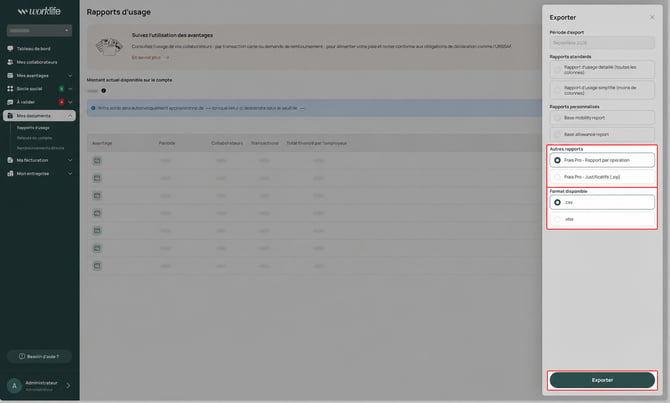Screen dimensions: 670x403
Task: Click the Worklife logo in the sidebar
Action: click(x=39, y=11)
